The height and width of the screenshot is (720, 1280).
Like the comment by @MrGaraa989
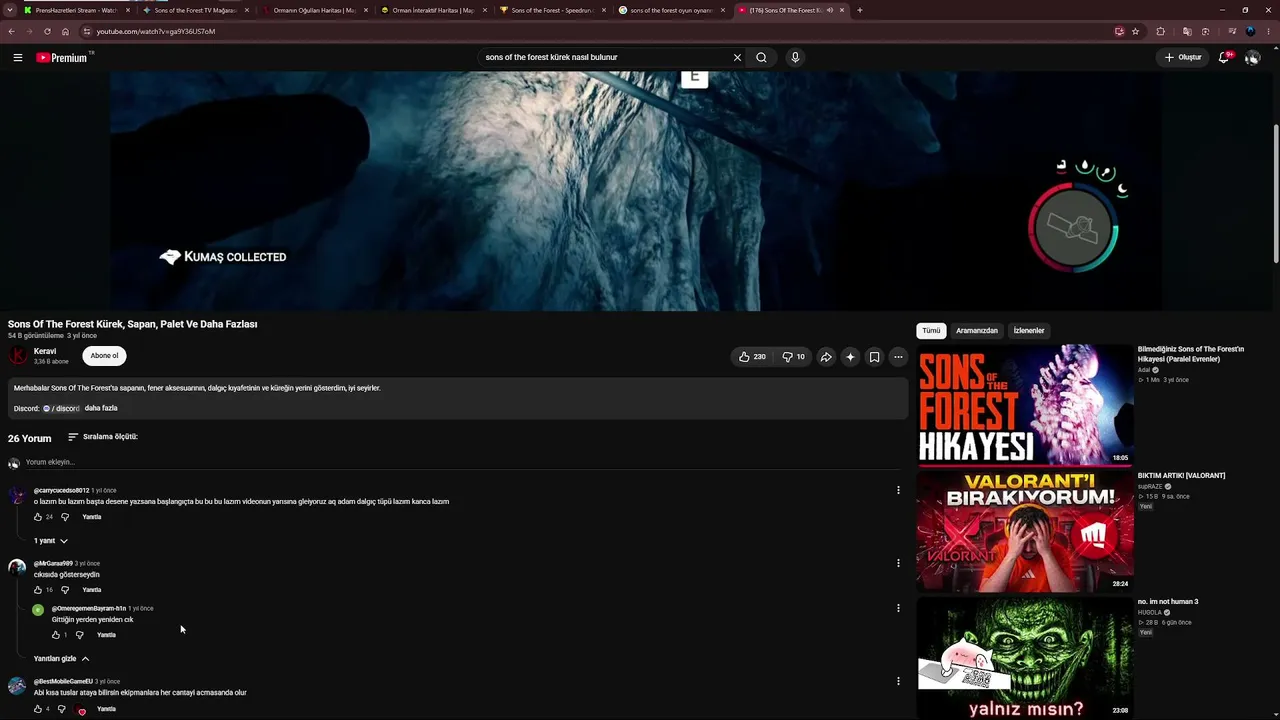pyautogui.click(x=38, y=590)
